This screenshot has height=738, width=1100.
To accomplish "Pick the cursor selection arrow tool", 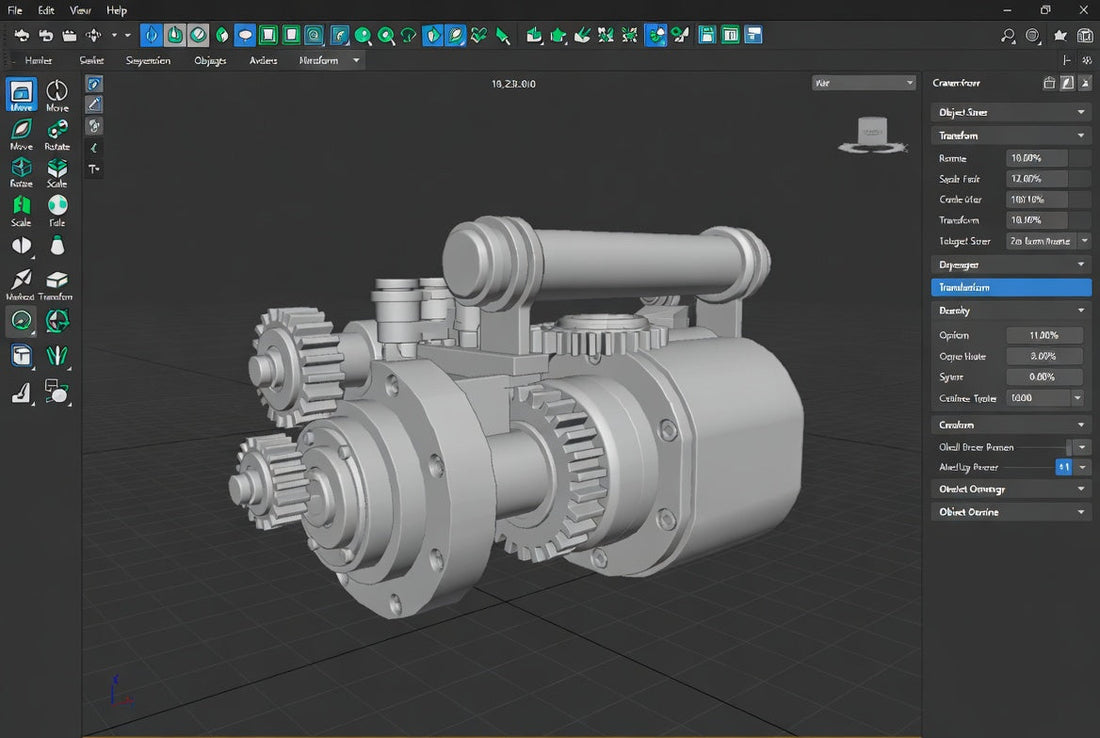I will [x=504, y=35].
